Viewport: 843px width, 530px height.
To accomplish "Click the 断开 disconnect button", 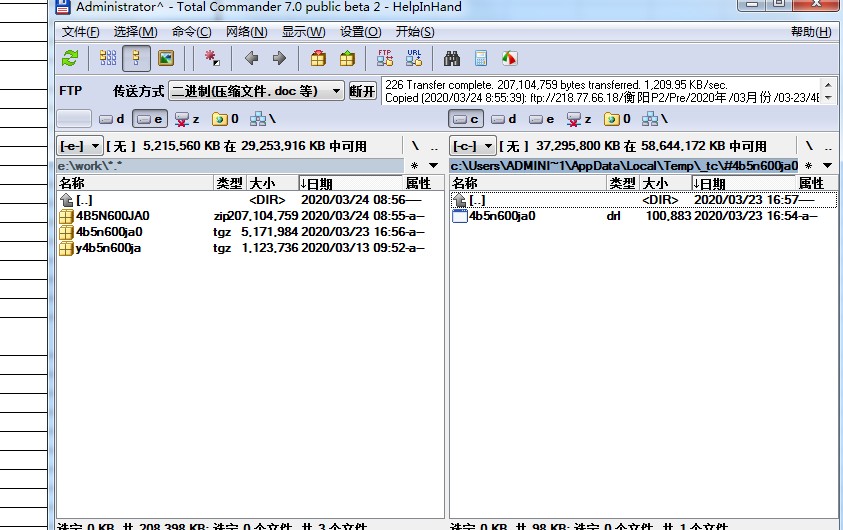I will [x=362, y=91].
